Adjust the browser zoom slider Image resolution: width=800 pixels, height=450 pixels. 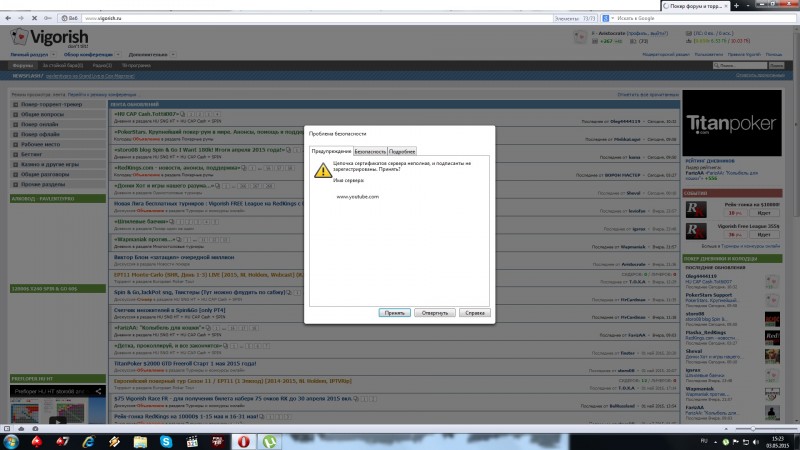[753, 429]
